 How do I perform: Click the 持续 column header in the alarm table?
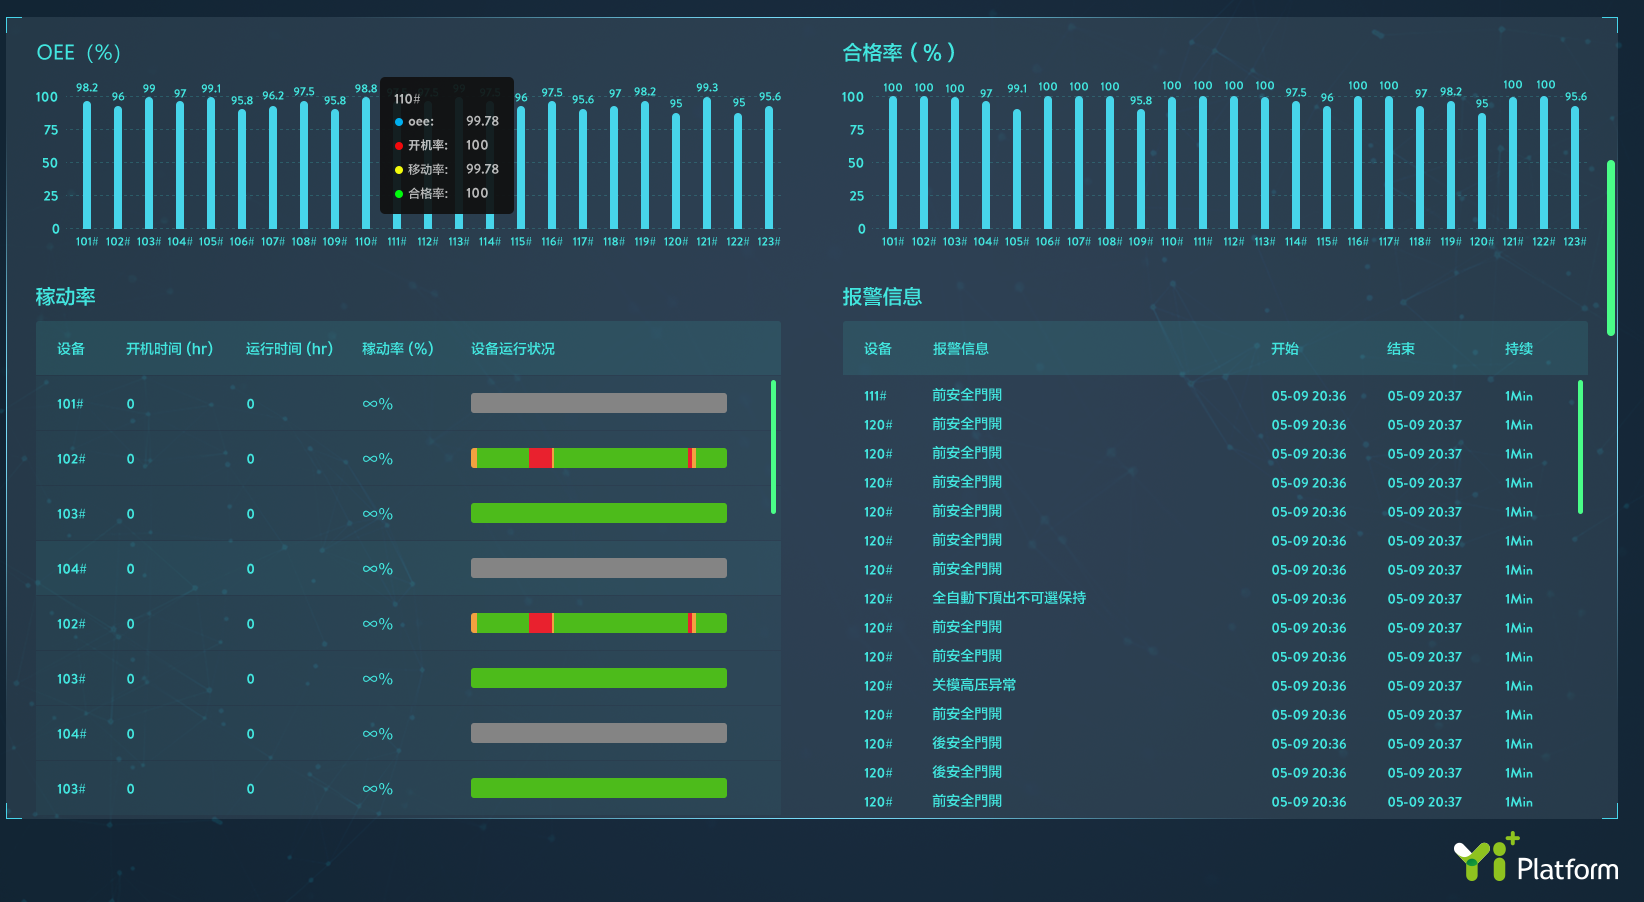pyautogui.click(x=1518, y=349)
